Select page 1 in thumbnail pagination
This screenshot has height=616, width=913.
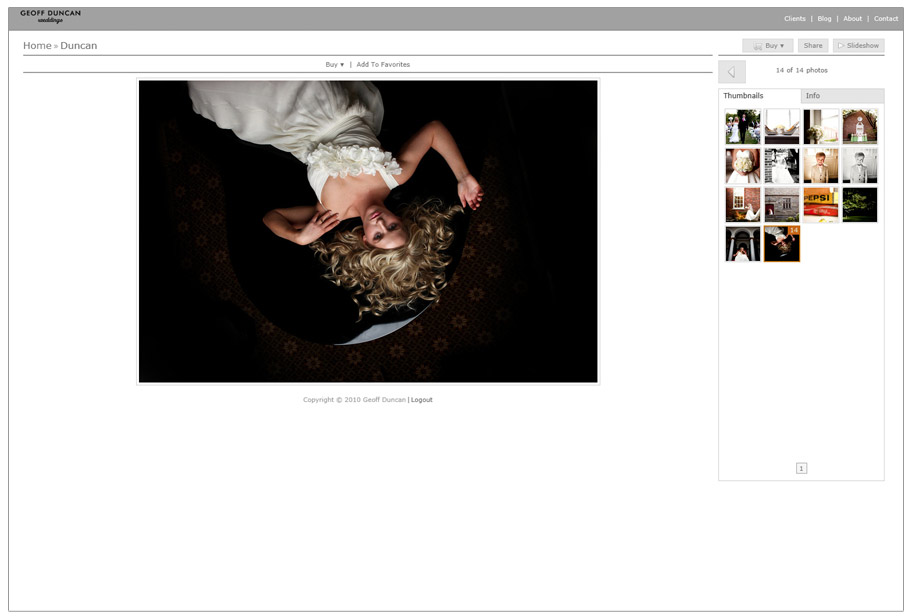tap(801, 468)
